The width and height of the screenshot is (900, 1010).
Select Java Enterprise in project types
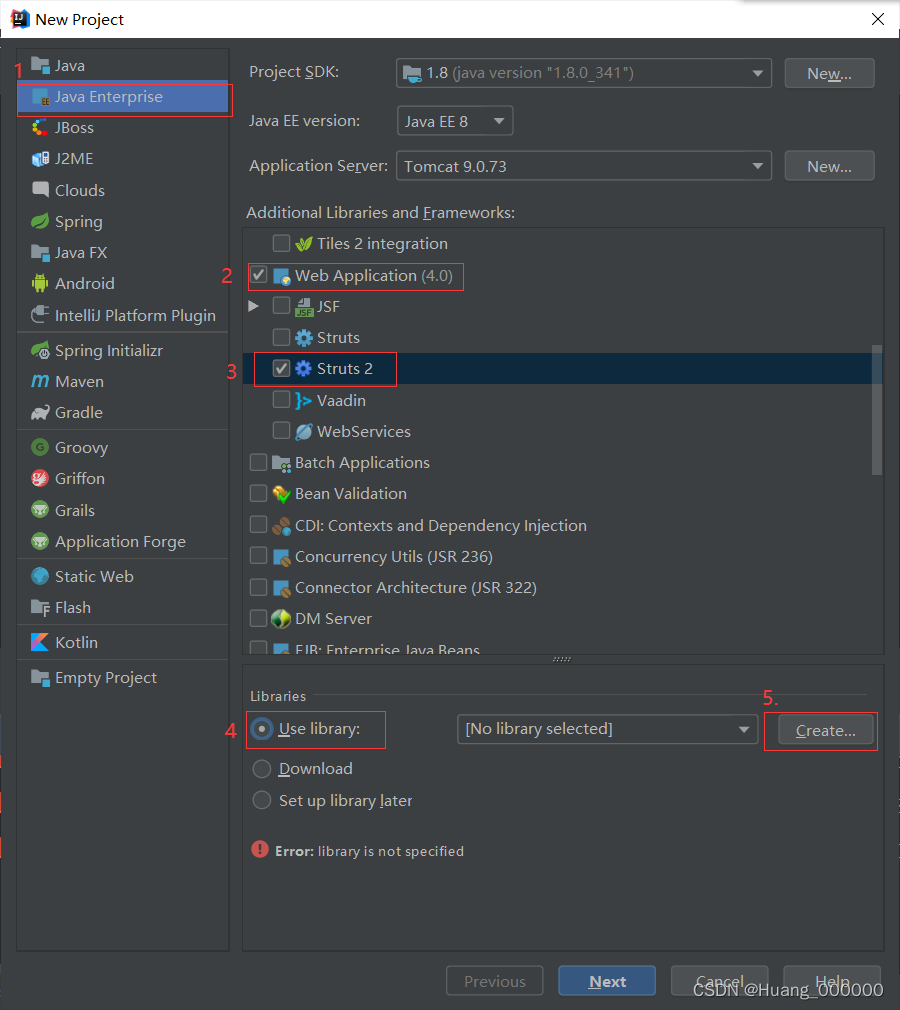(x=122, y=97)
